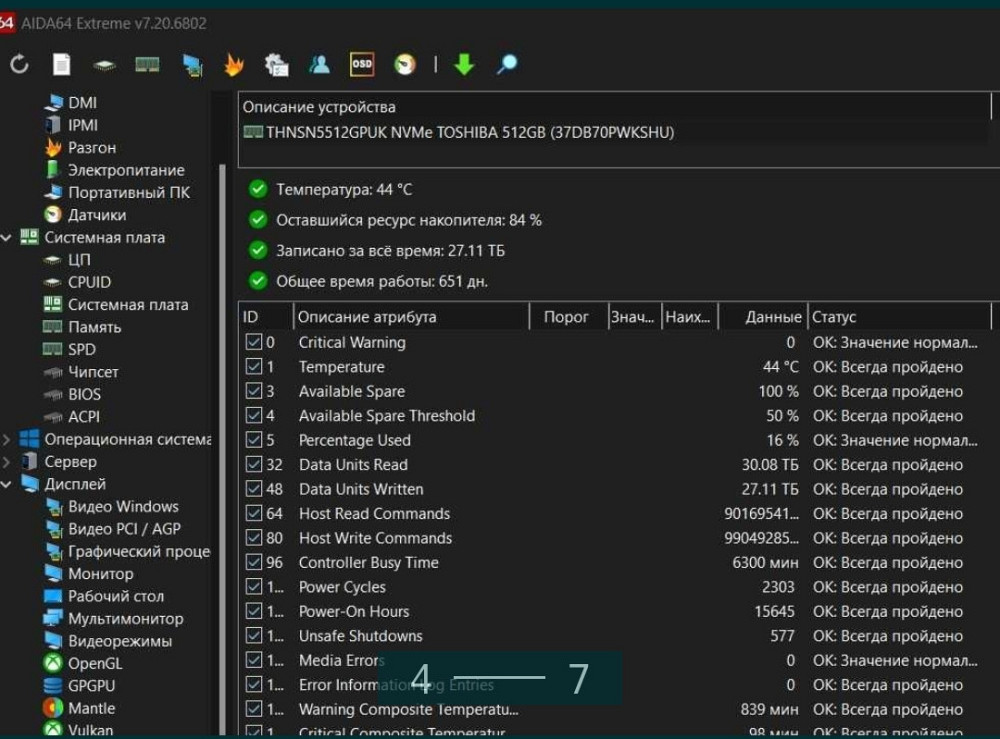Uncheck the Critical Warning attribute checkbox

253,343
